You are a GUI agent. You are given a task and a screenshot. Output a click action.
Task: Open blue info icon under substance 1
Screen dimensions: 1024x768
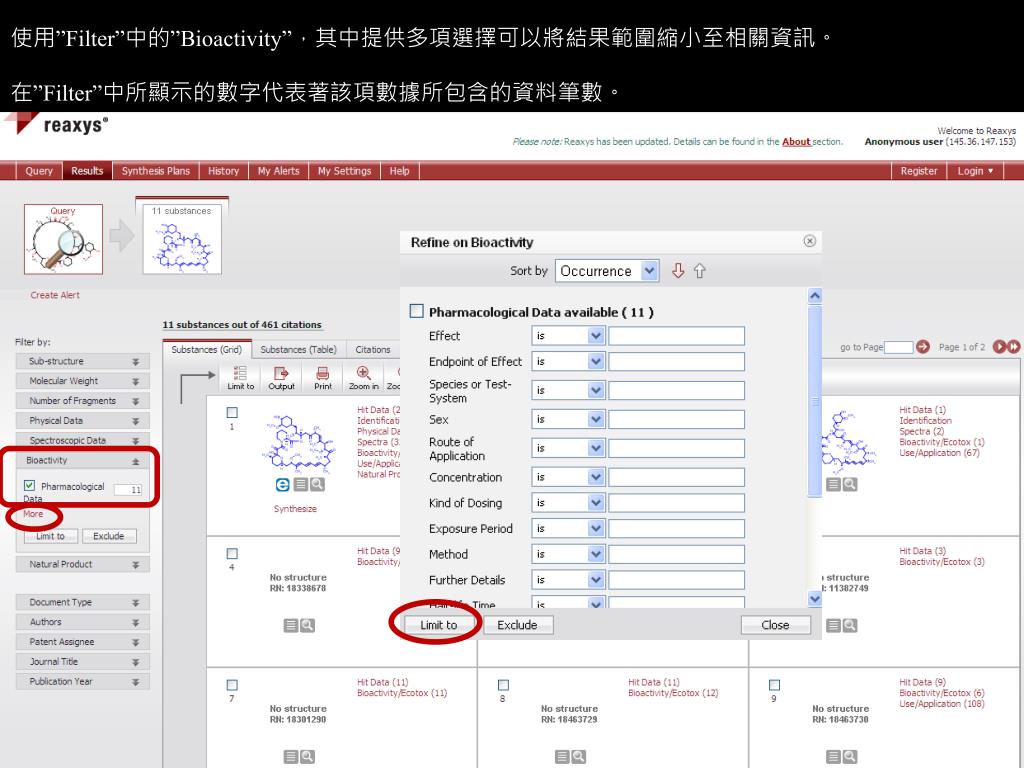pos(282,485)
